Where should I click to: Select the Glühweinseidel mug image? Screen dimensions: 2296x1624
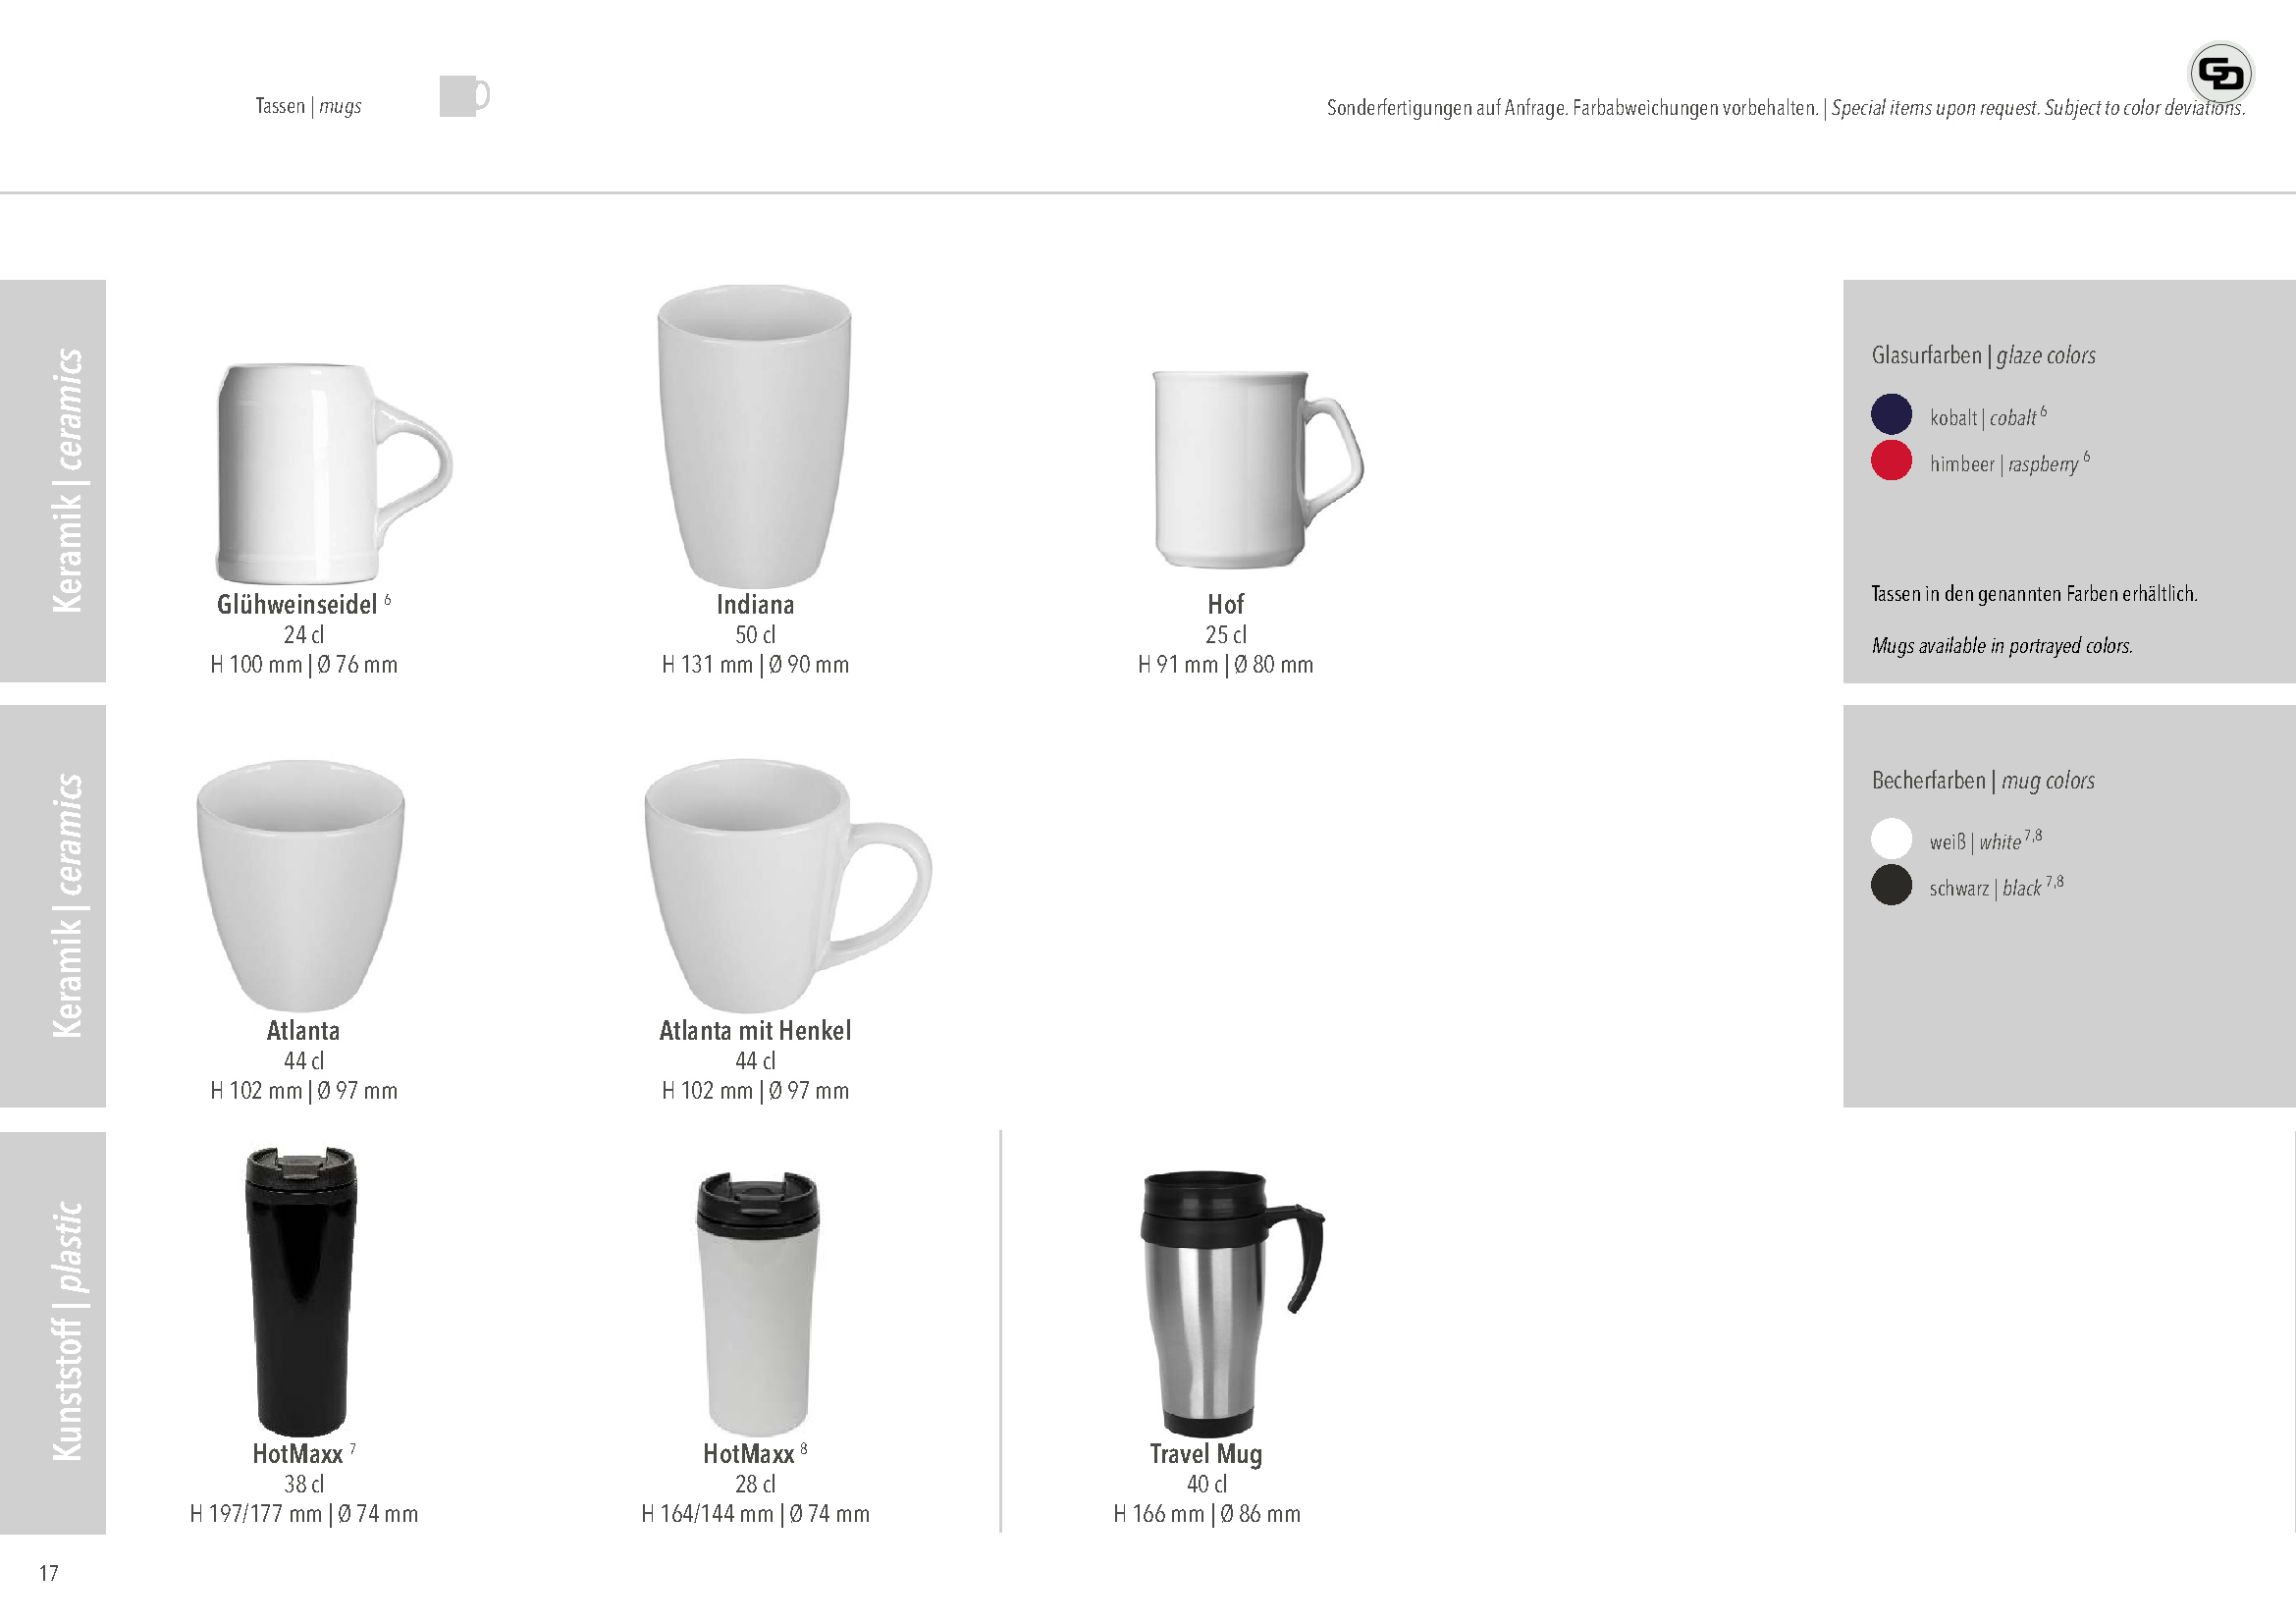click(x=334, y=473)
